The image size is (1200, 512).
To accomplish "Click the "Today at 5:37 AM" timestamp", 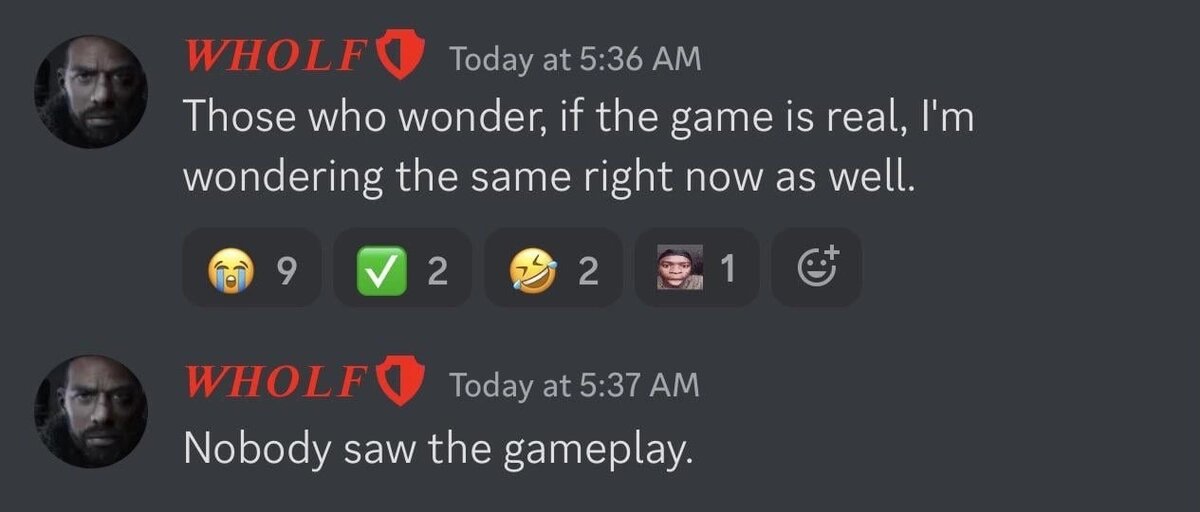I will tap(575, 384).
